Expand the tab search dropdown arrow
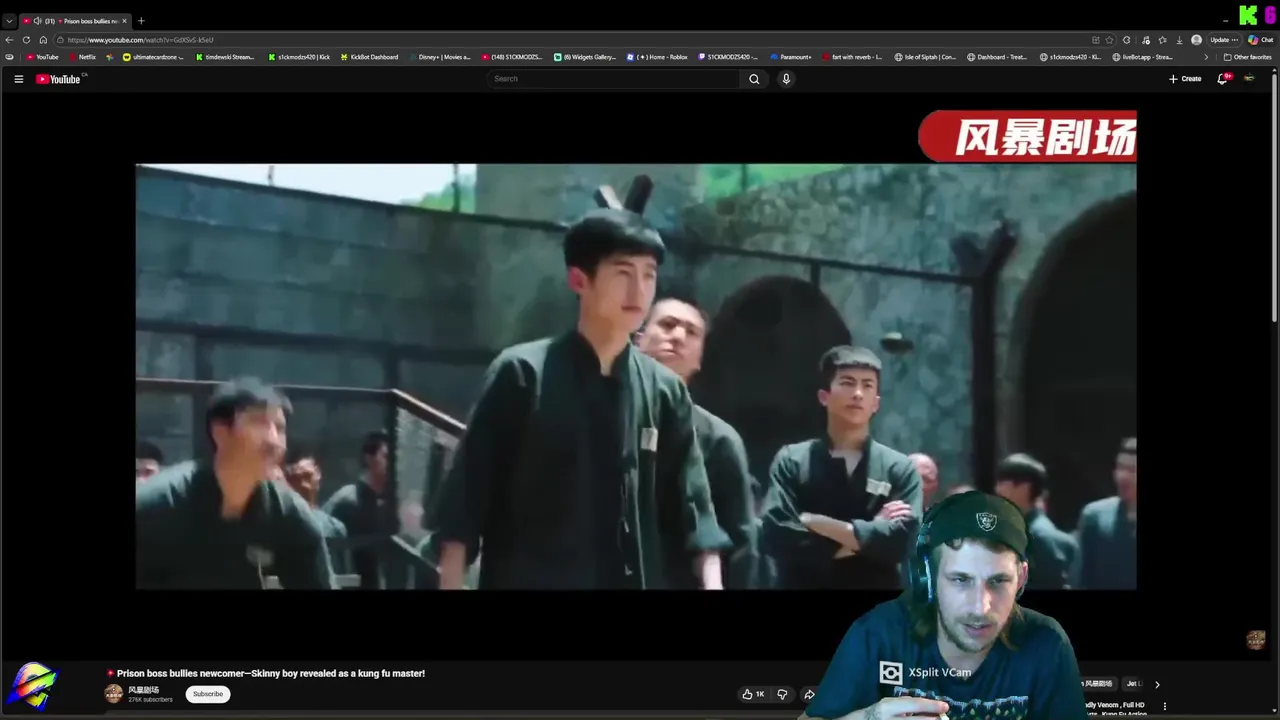Viewport: 1280px width, 720px height. (x=9, y=21)
